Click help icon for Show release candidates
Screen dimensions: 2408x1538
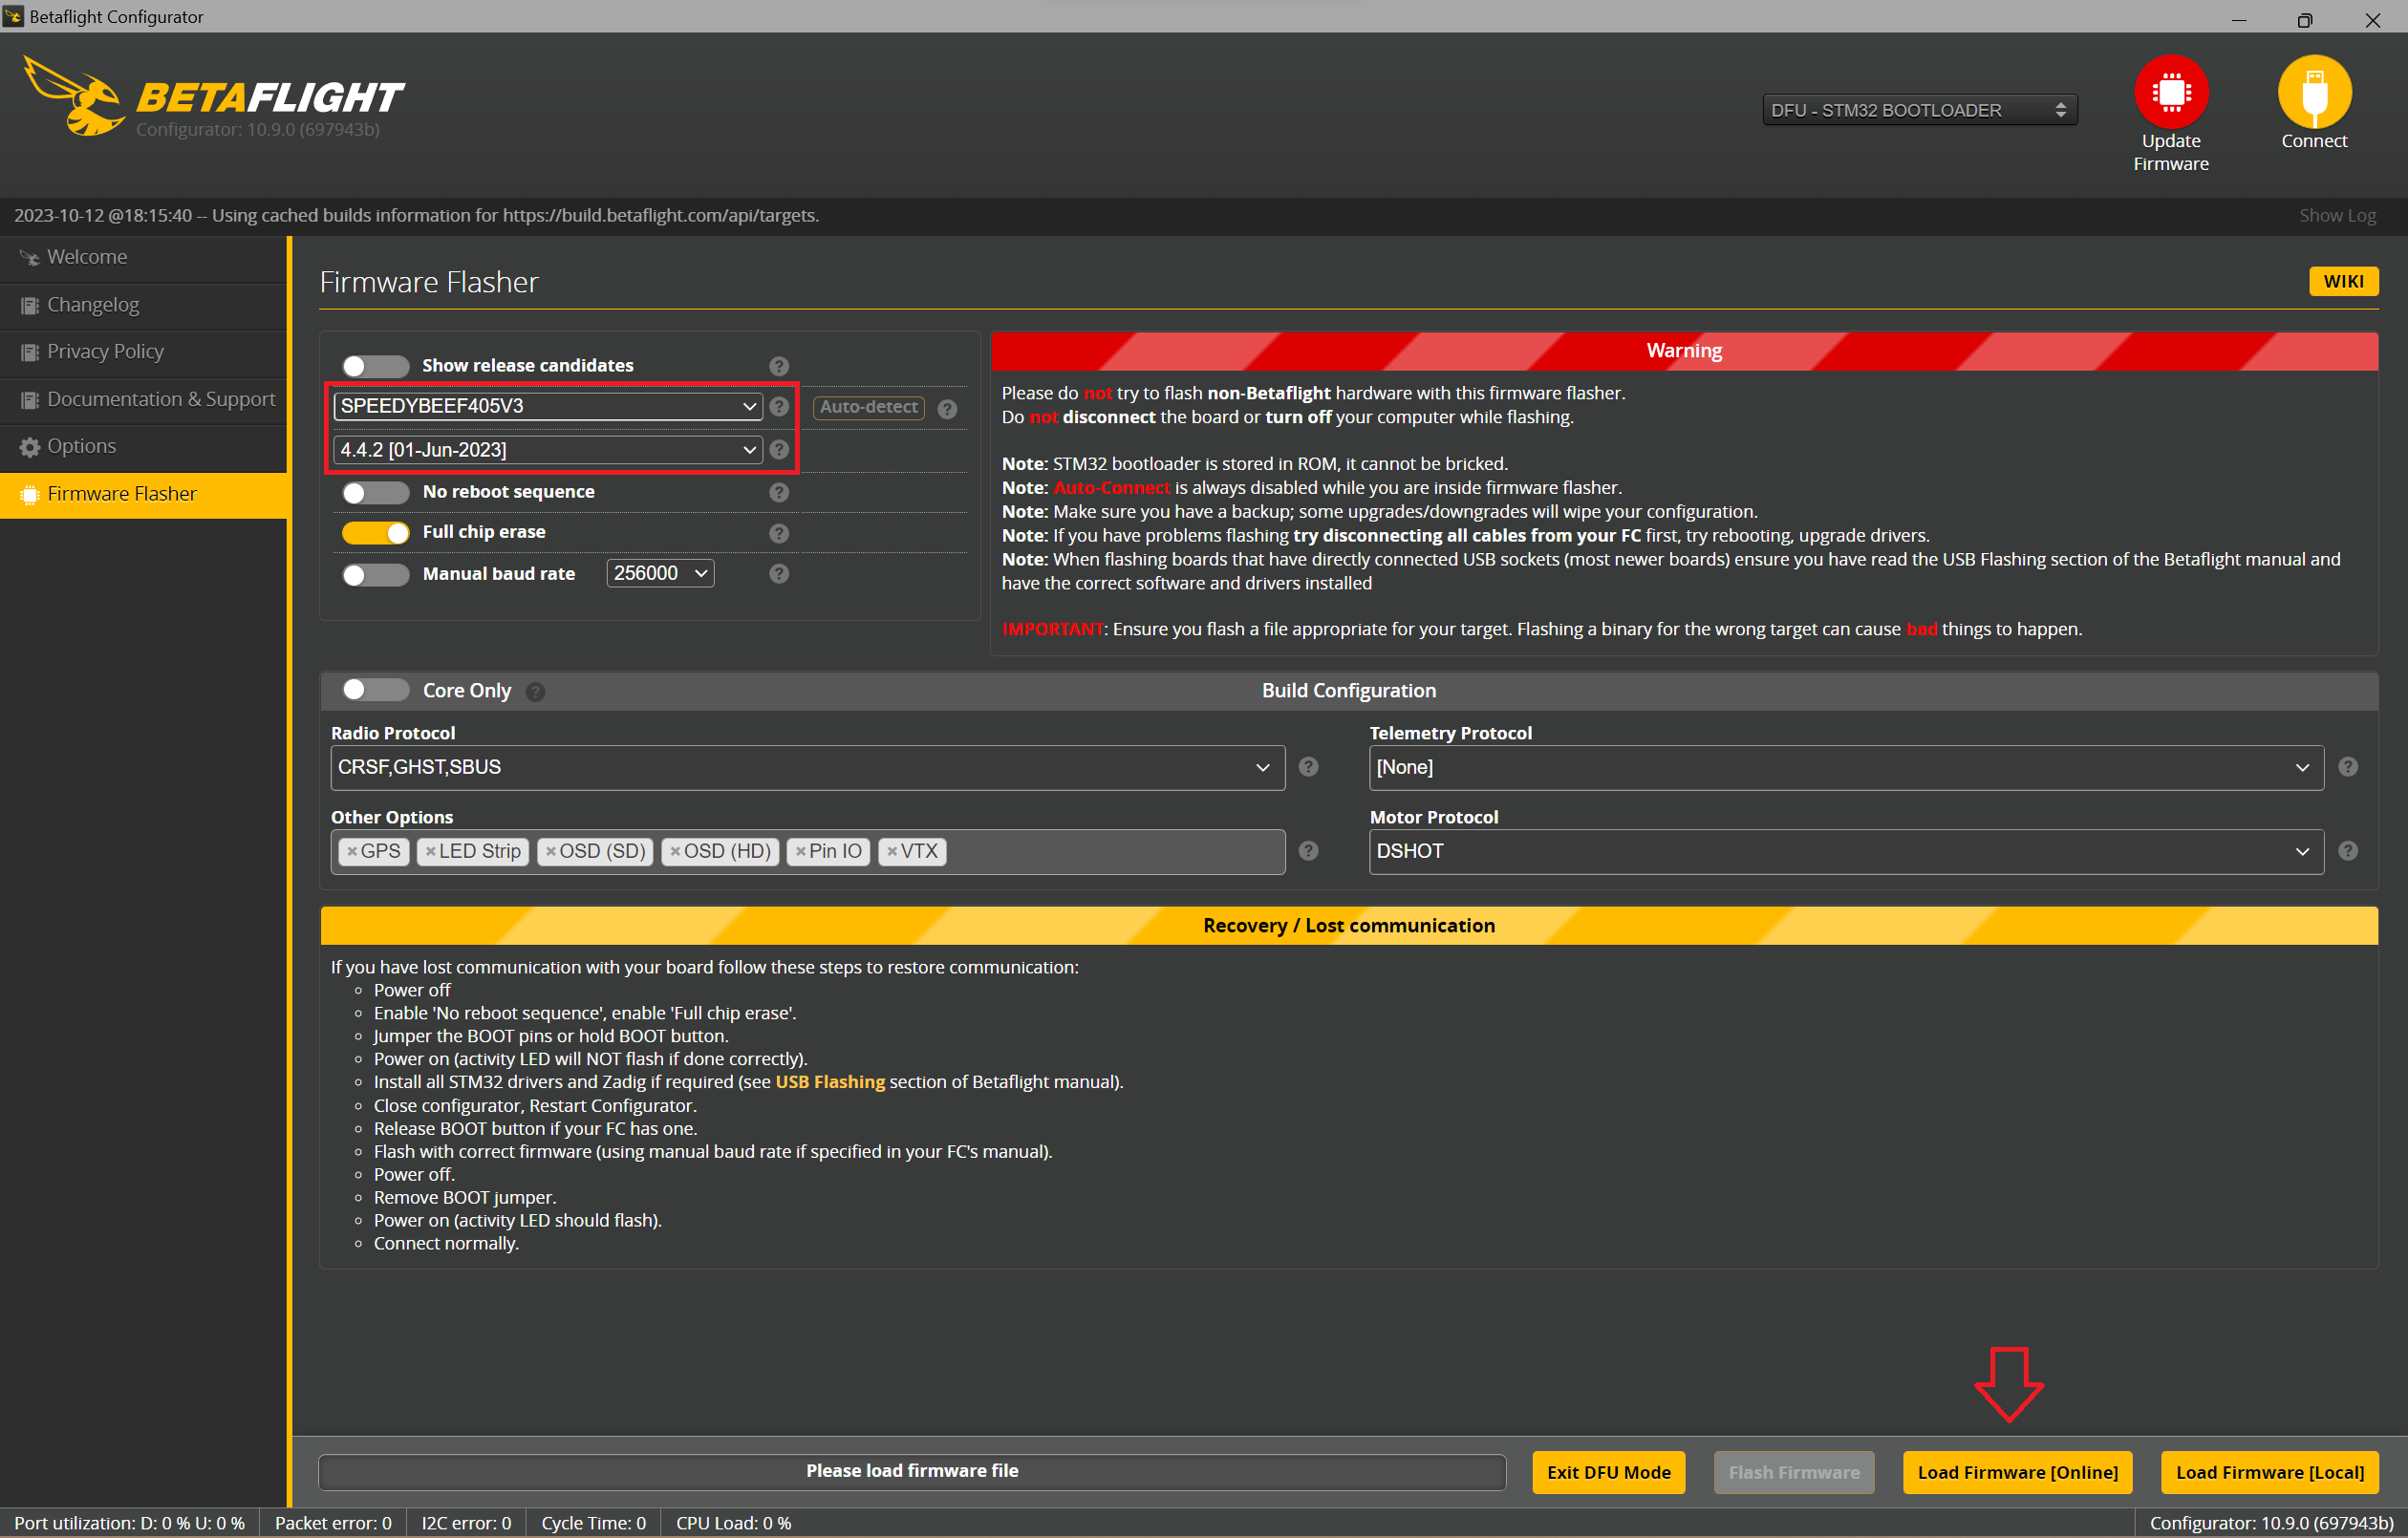coord(779,366)
